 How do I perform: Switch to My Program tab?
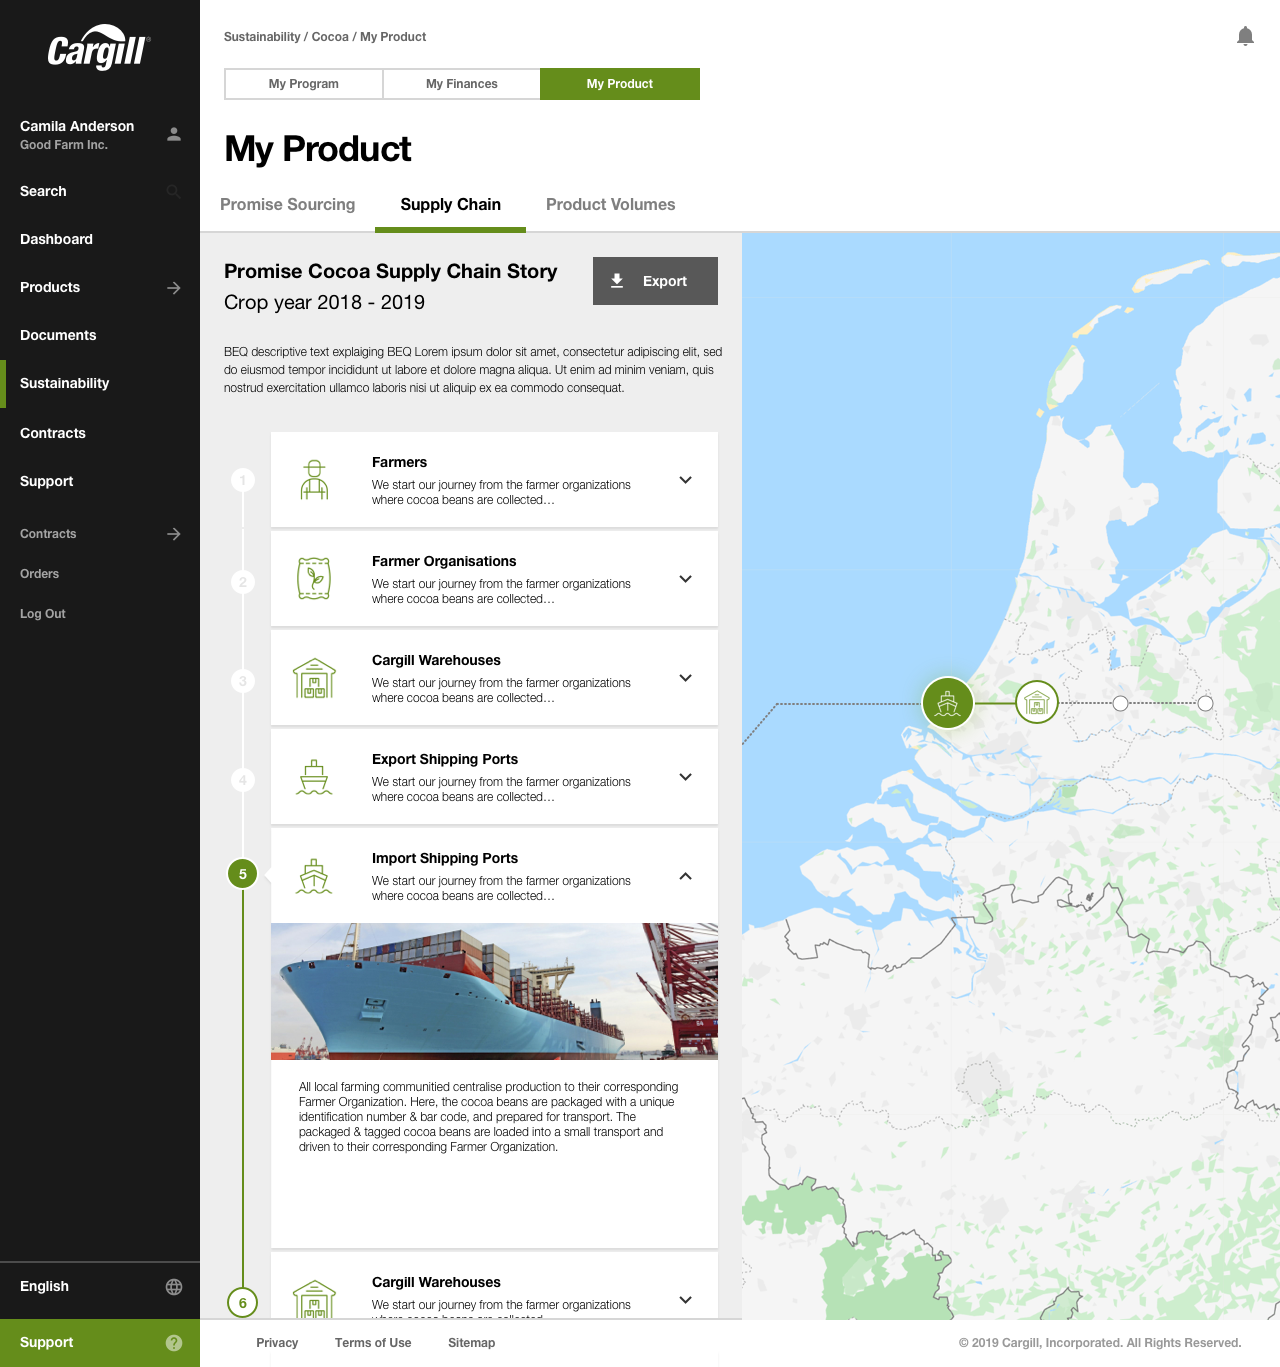pyautogui.click(x=304, y=84)
